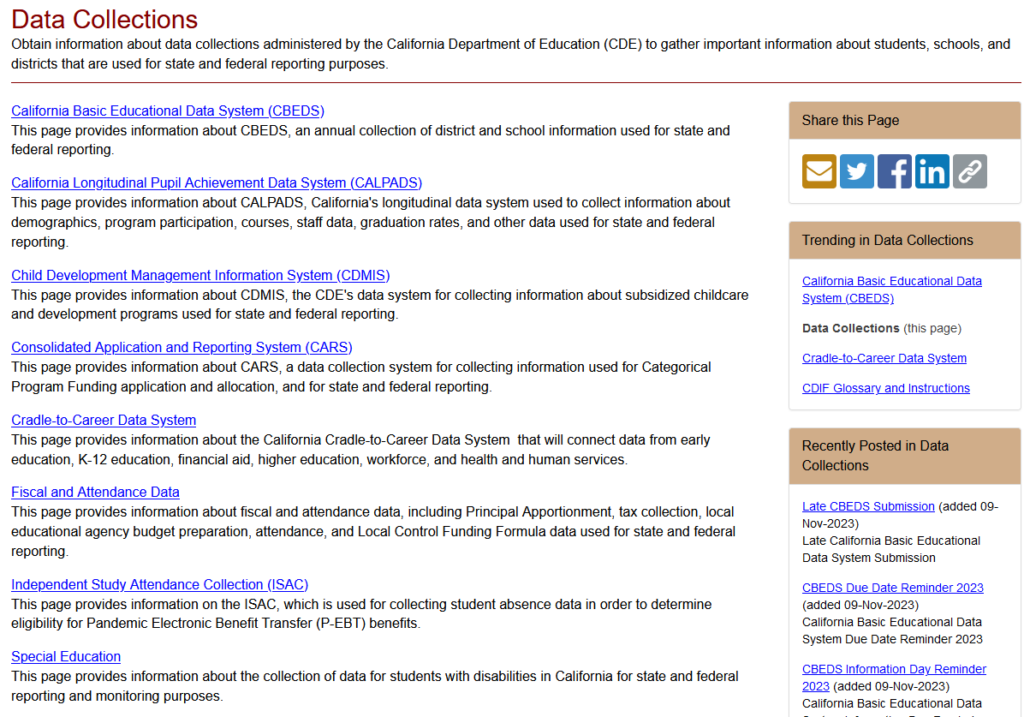
Task: Open California Basic Educational Data System (CBEDS) page
Action: point(167,111)
